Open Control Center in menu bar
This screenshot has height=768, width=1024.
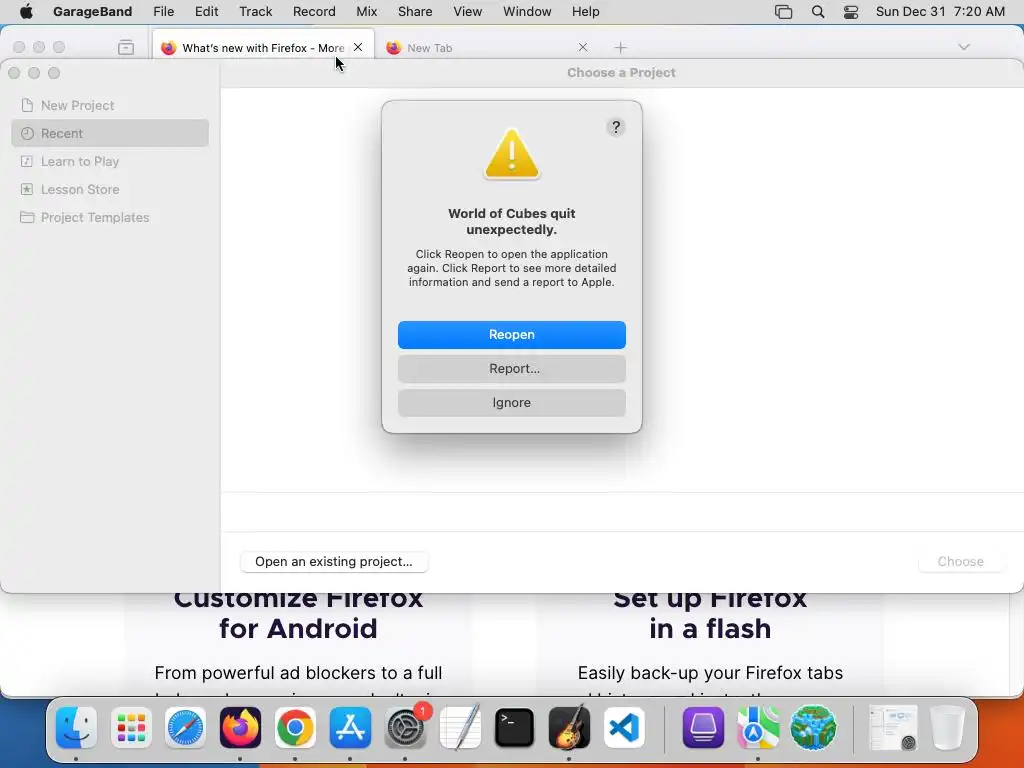point(851,12)
